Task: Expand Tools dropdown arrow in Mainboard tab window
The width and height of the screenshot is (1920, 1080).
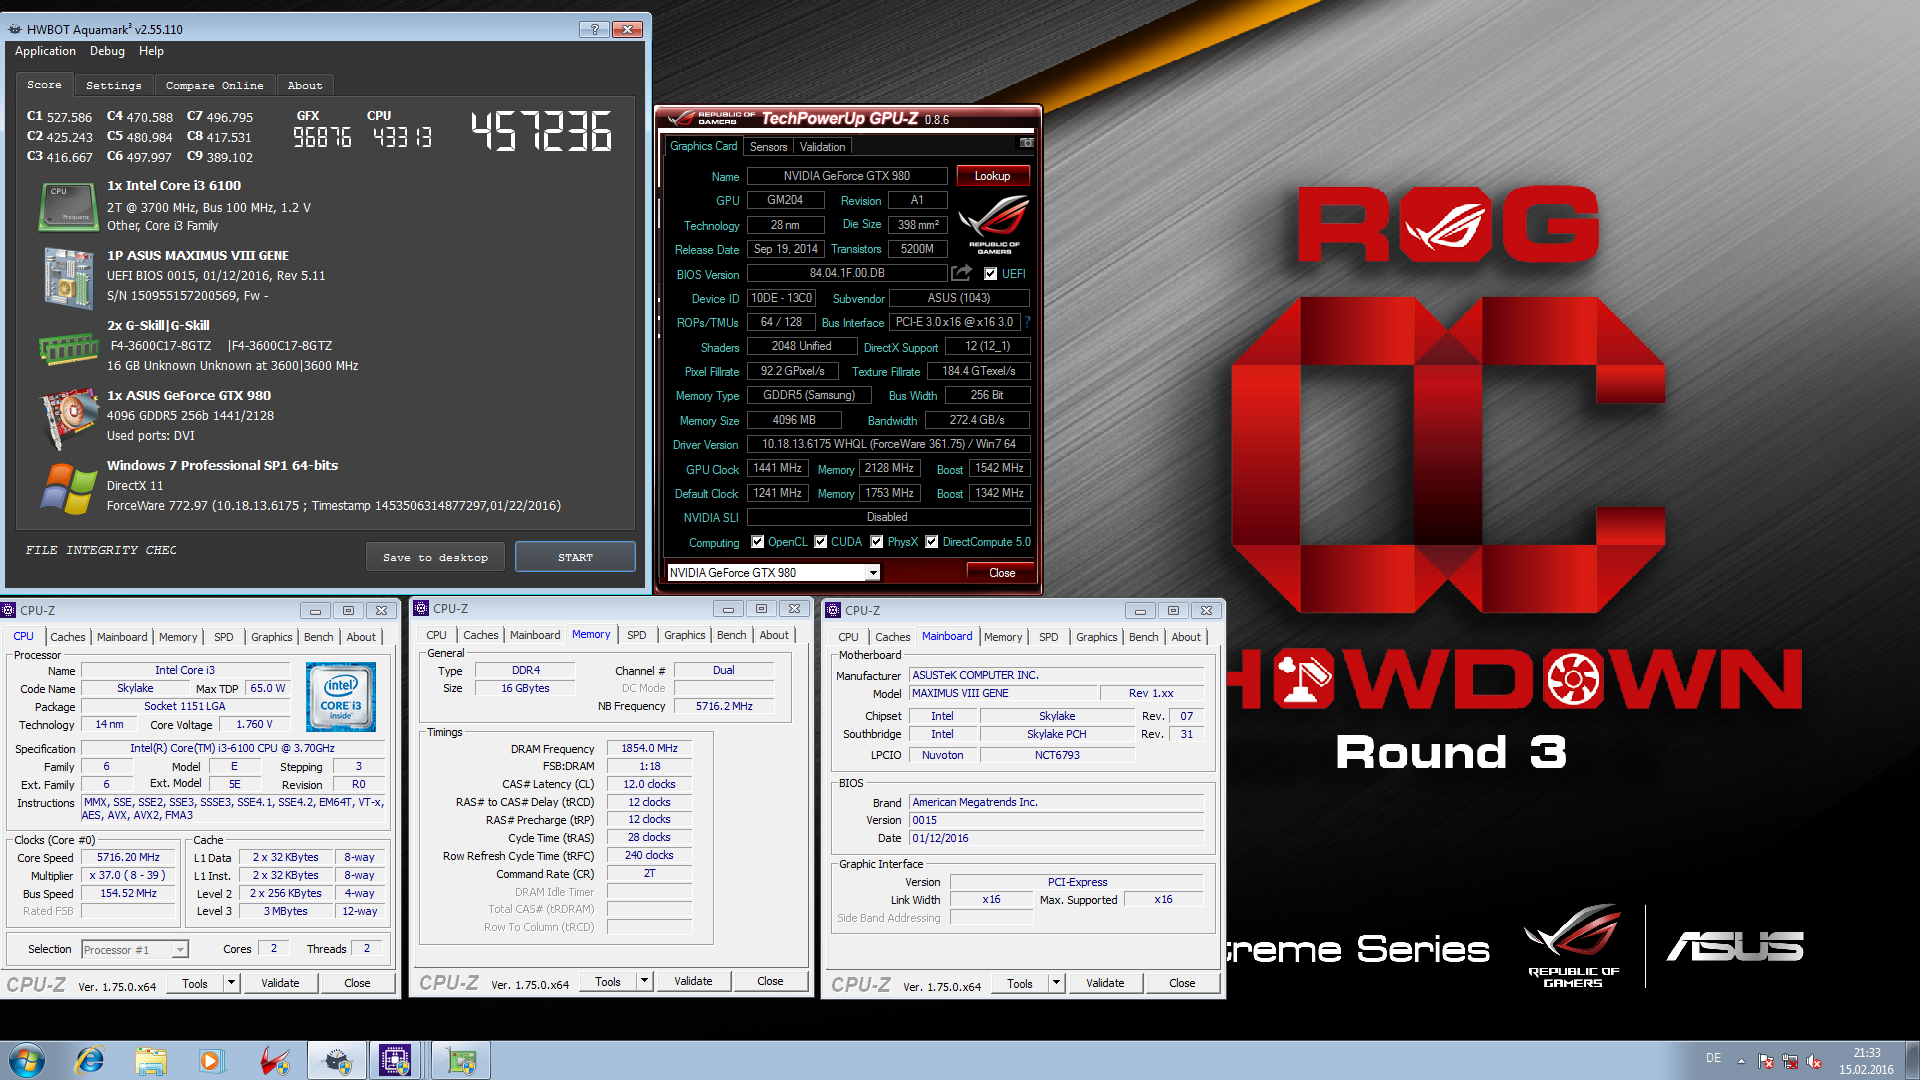Action: point(1056,983)
